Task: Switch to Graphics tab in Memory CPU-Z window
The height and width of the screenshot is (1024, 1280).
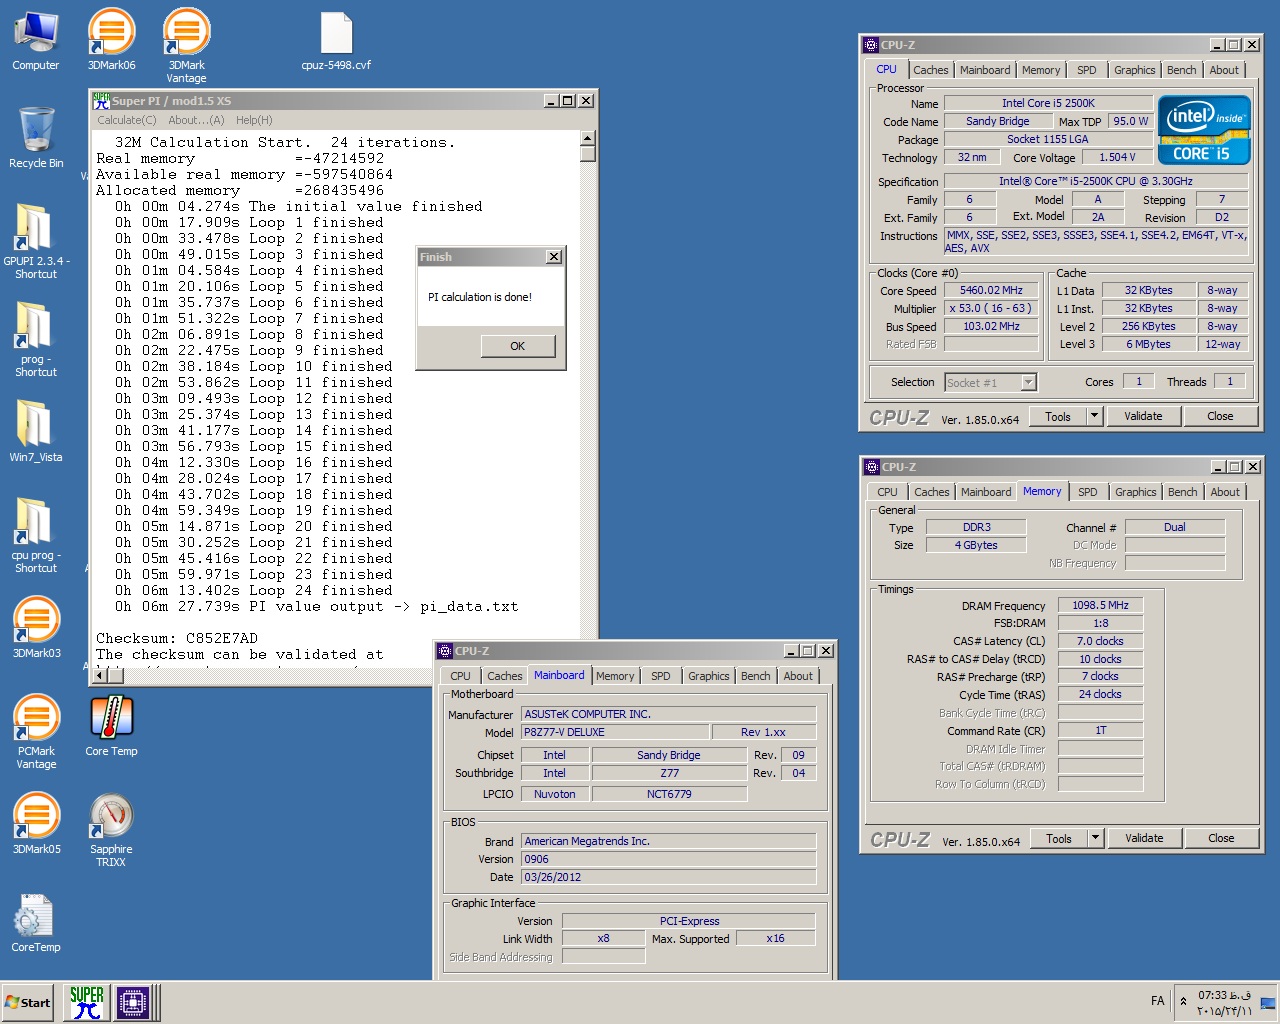Action: pos(1136,492)
